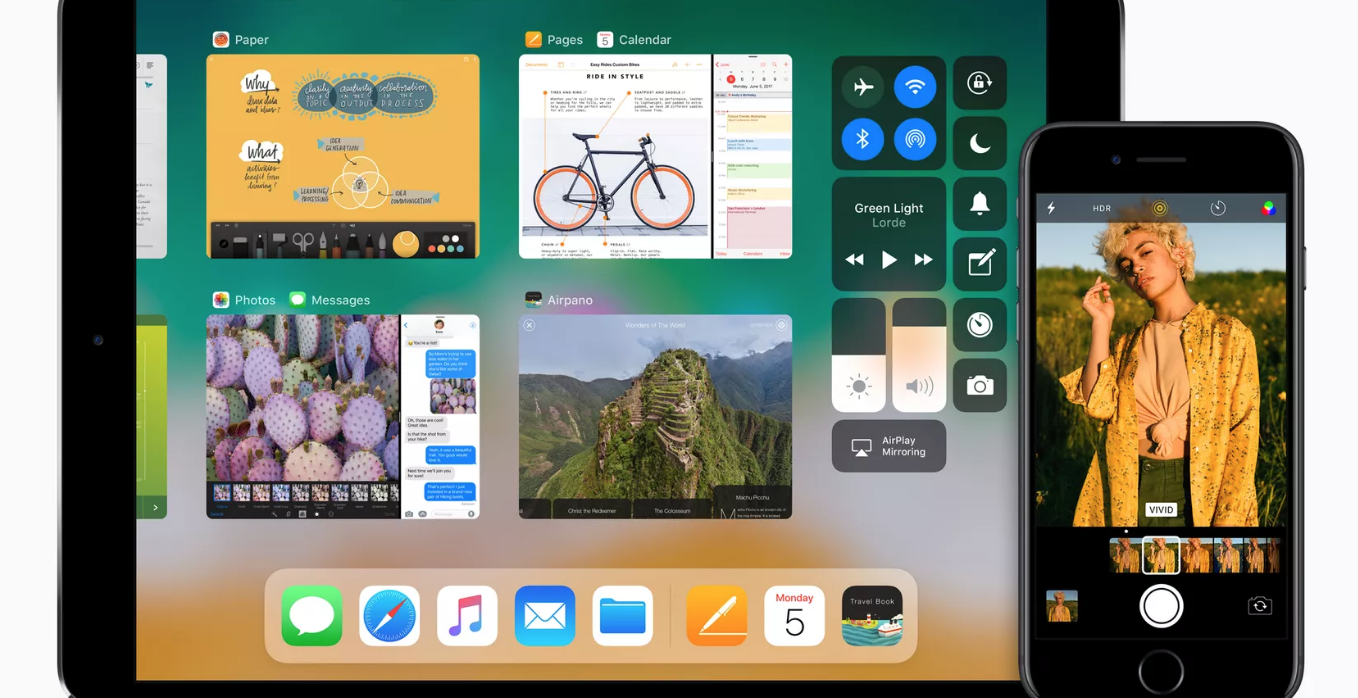Viewport: 1358px width, 698px height.
Task: Tap the screen brightness slider
Action: (858, 355)
